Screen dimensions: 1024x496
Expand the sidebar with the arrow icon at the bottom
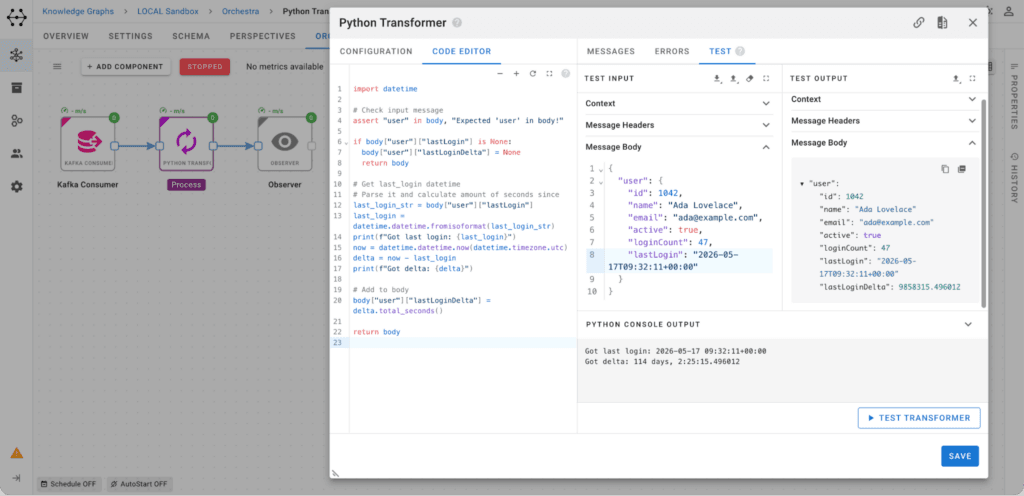tap(16, 478)
